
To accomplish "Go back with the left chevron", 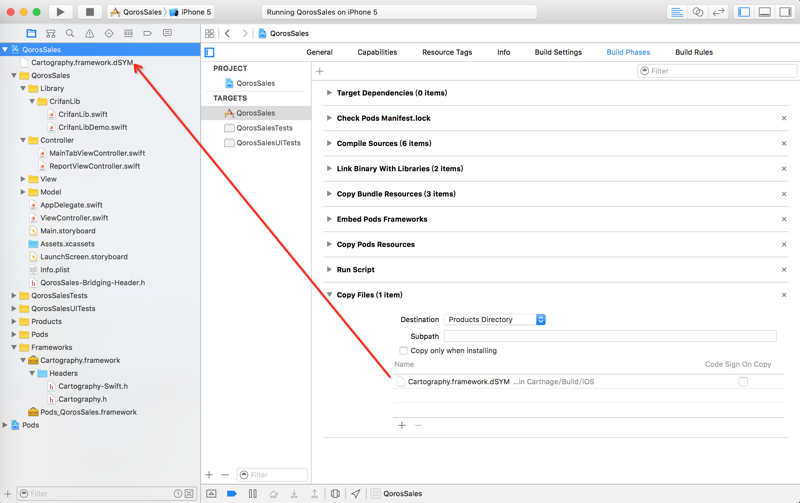I will click(x=228, y=33).
